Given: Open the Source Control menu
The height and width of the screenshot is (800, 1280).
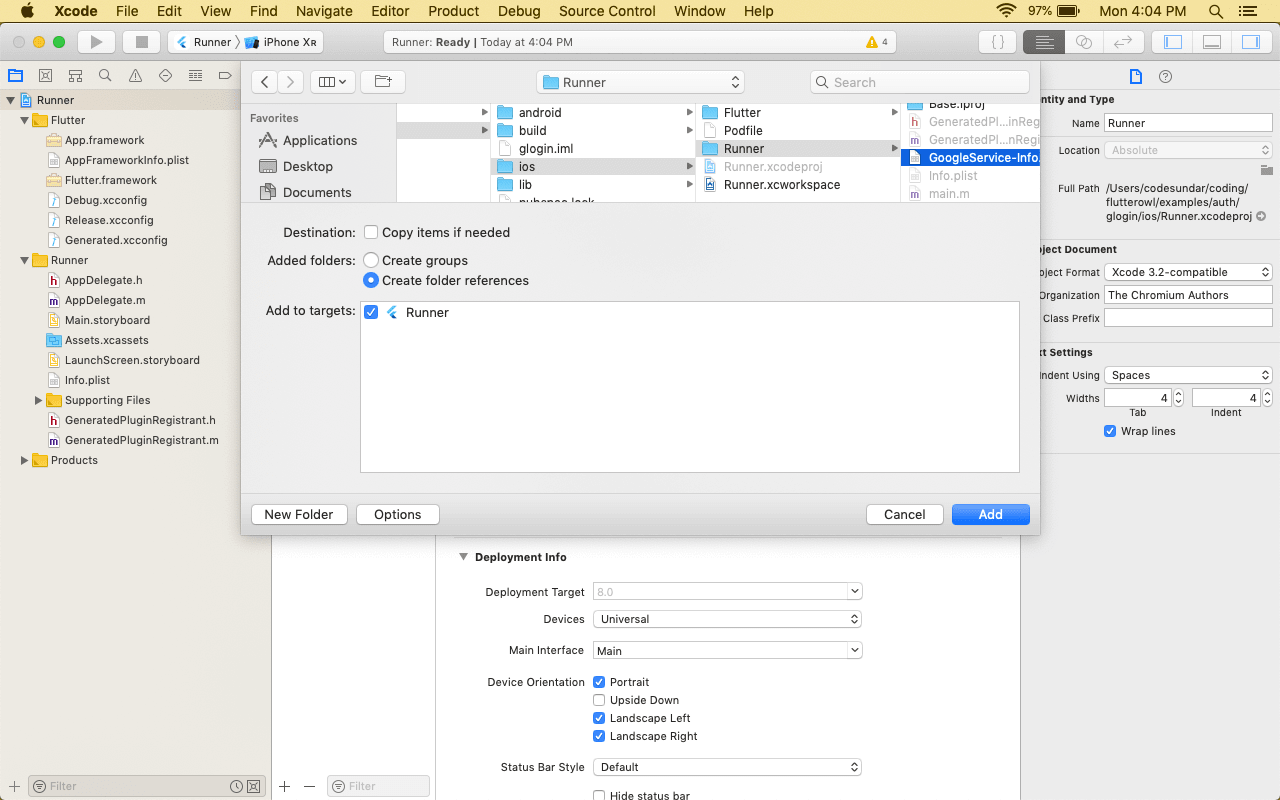Looking at the screenshot, I should [x=607, y=11].
